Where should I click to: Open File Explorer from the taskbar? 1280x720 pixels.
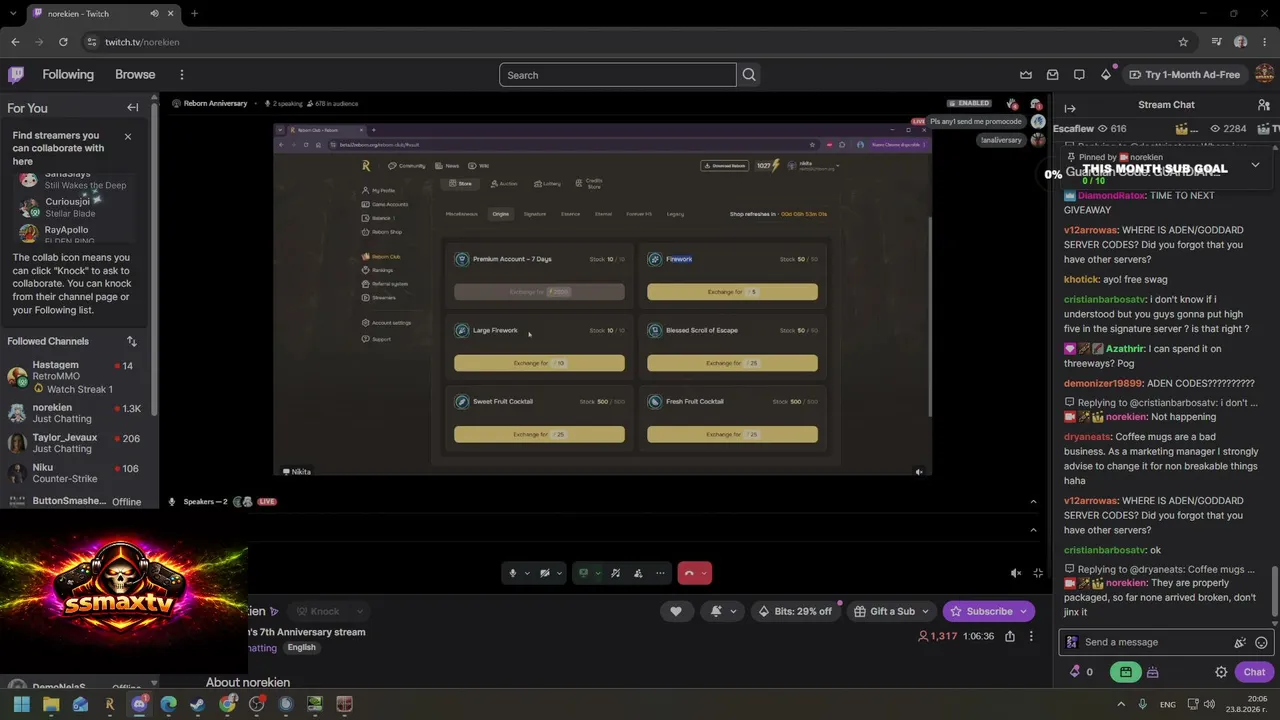tap(51, 704)
